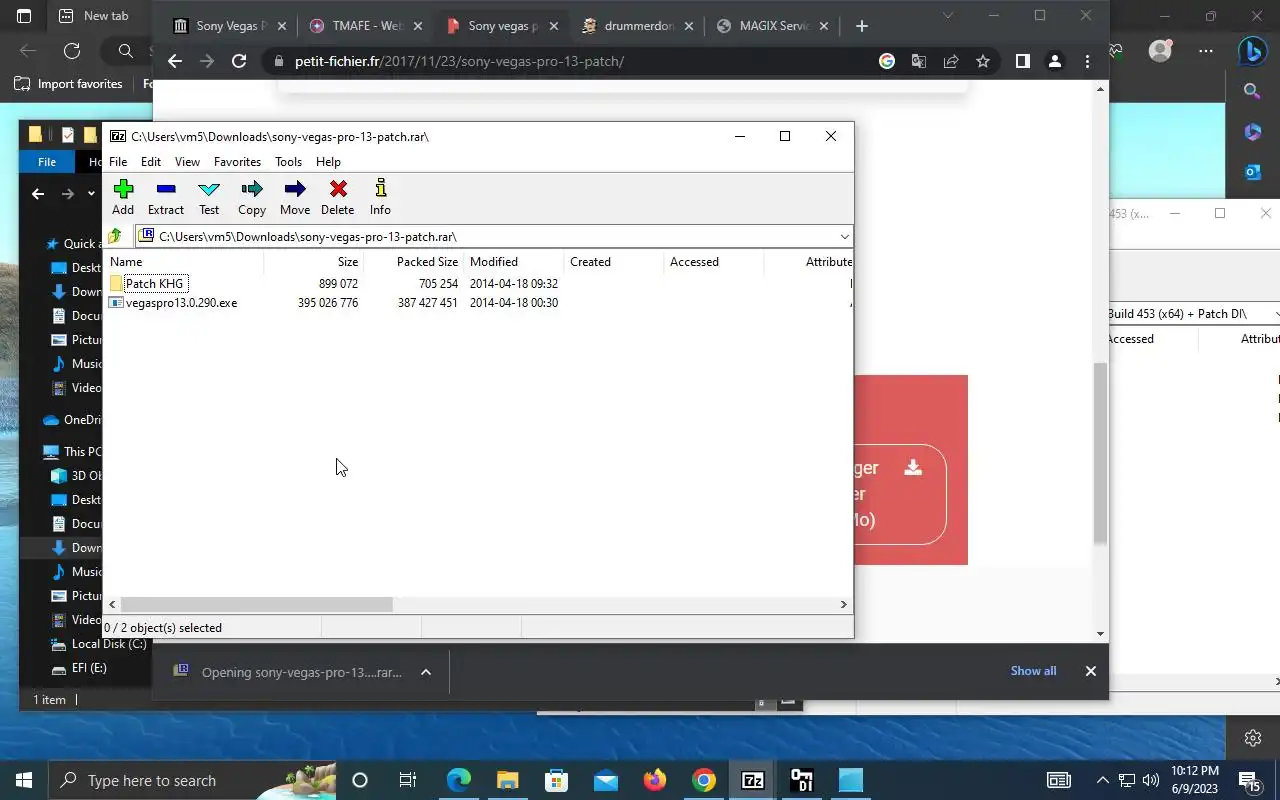Open the Edit menu in 7-Zip

(151, 161)
